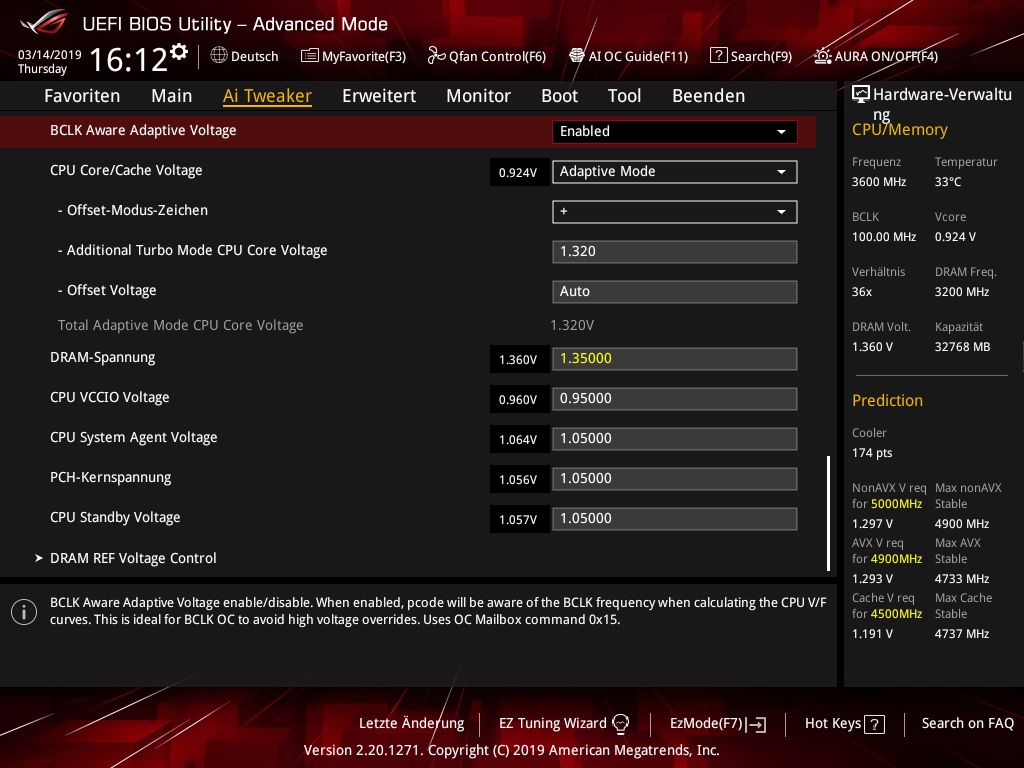Click the CPU/Memory section heading
The width and height of the screenshot is (1024, 768).
click(x=899, y=130)
